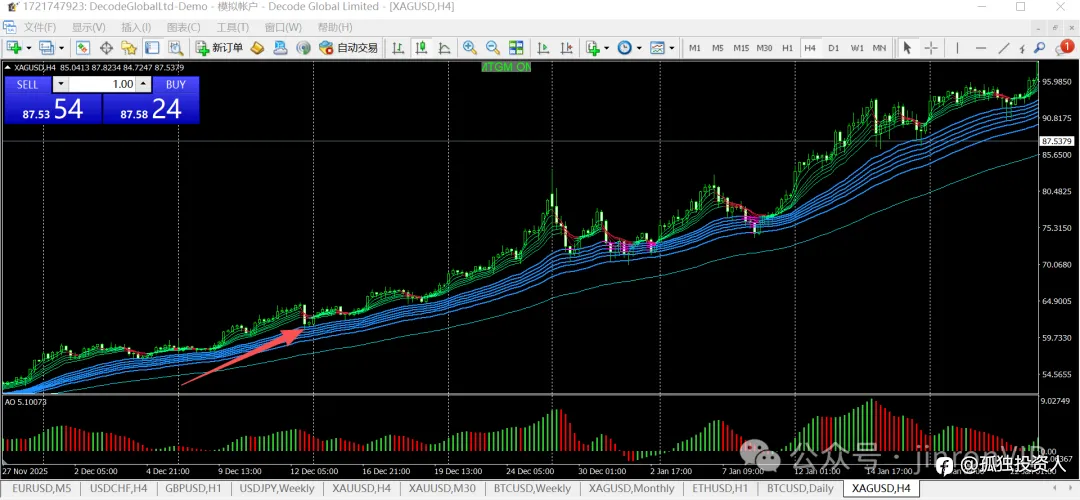This screenshot has width=1080, height=500.
Task: Select the trendline drawing tool
Action: pos(1004,48)
